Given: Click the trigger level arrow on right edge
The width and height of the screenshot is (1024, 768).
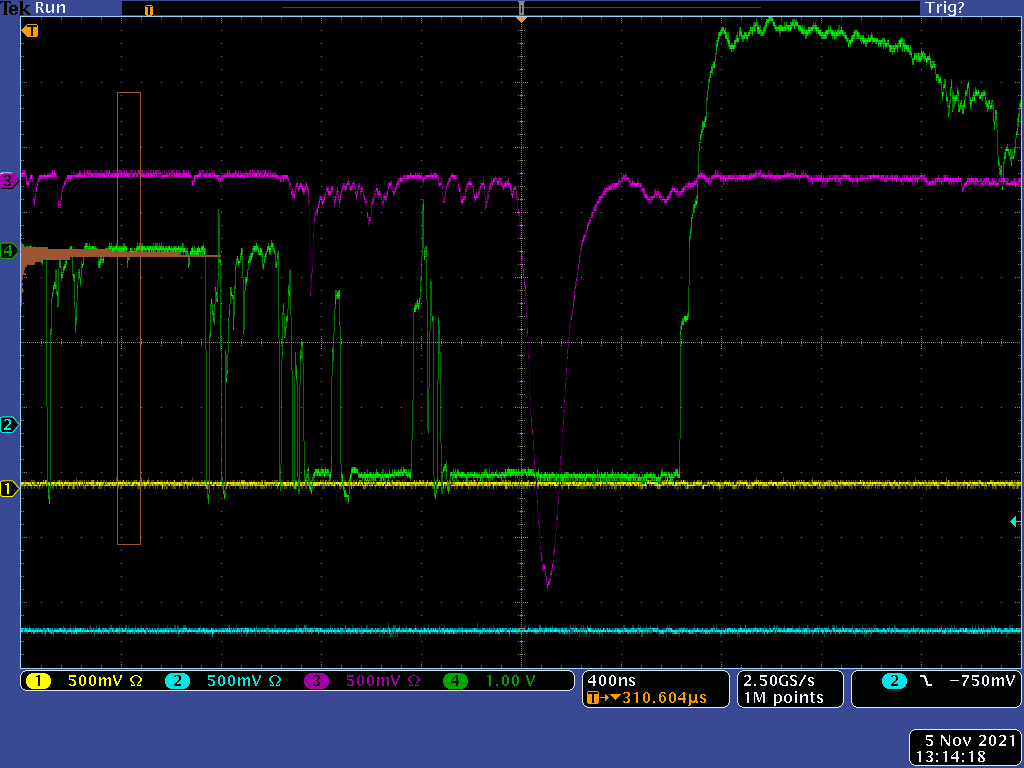Looking at the screenshot, I should click(x=1014, y=521).
